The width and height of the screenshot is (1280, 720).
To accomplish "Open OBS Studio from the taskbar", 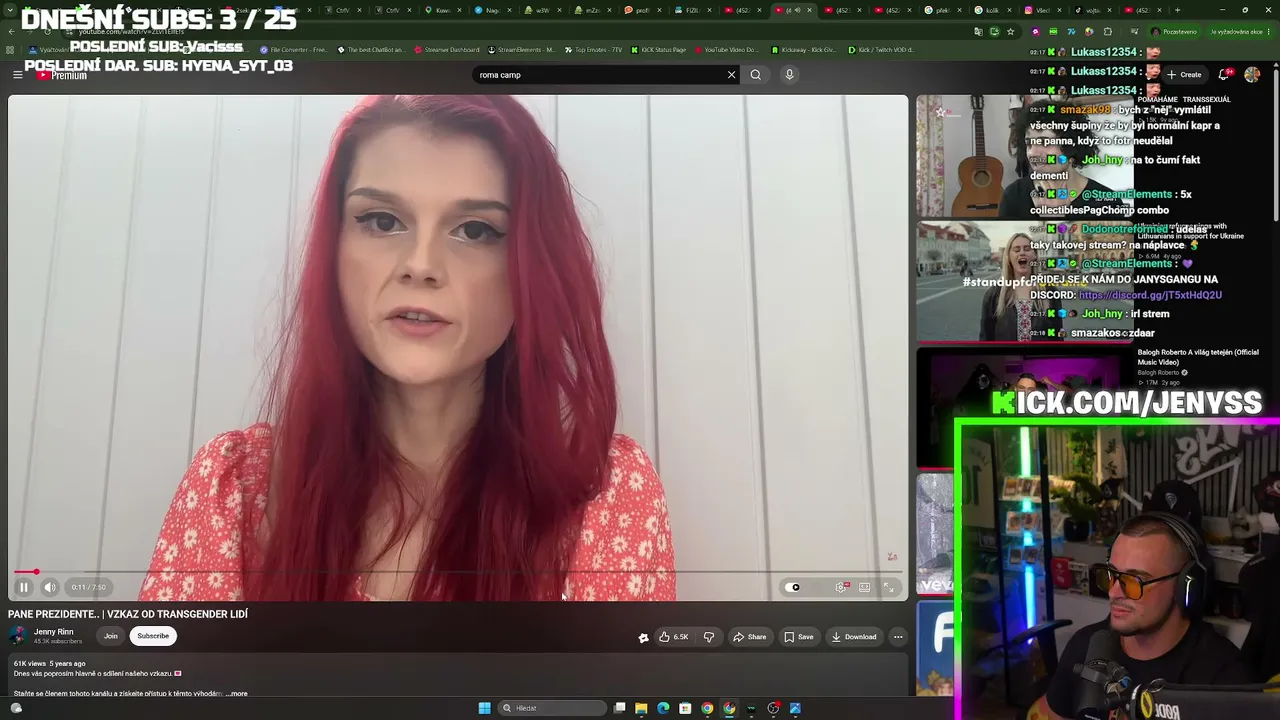I will 773,708.
